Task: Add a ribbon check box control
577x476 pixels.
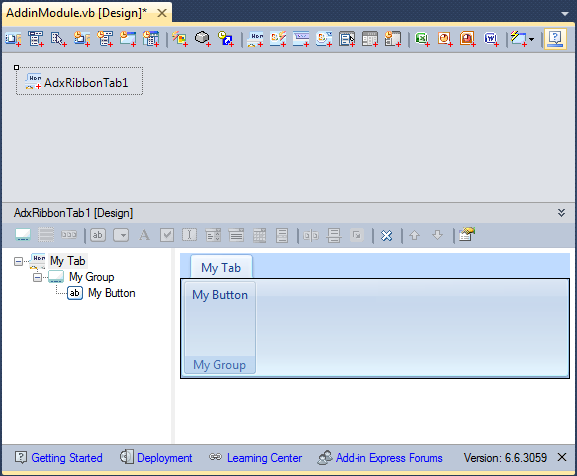Action: [167, 235]
